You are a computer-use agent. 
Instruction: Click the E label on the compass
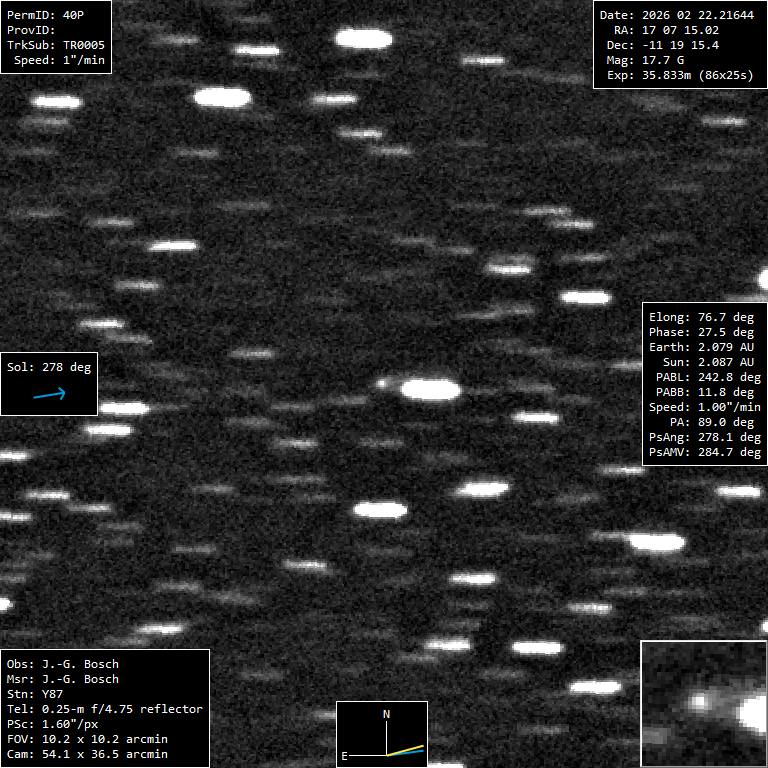coord(345,756)
